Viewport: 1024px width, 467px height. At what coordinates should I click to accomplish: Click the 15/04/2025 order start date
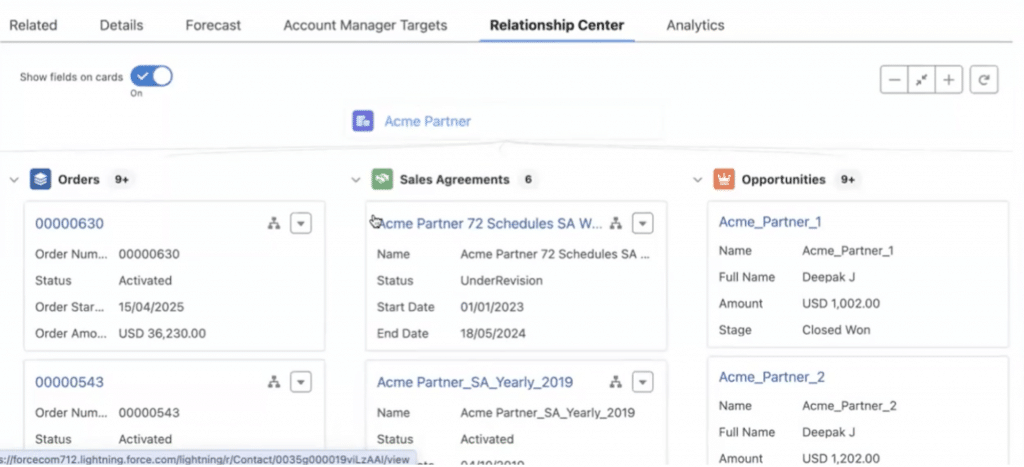point(151,307)
